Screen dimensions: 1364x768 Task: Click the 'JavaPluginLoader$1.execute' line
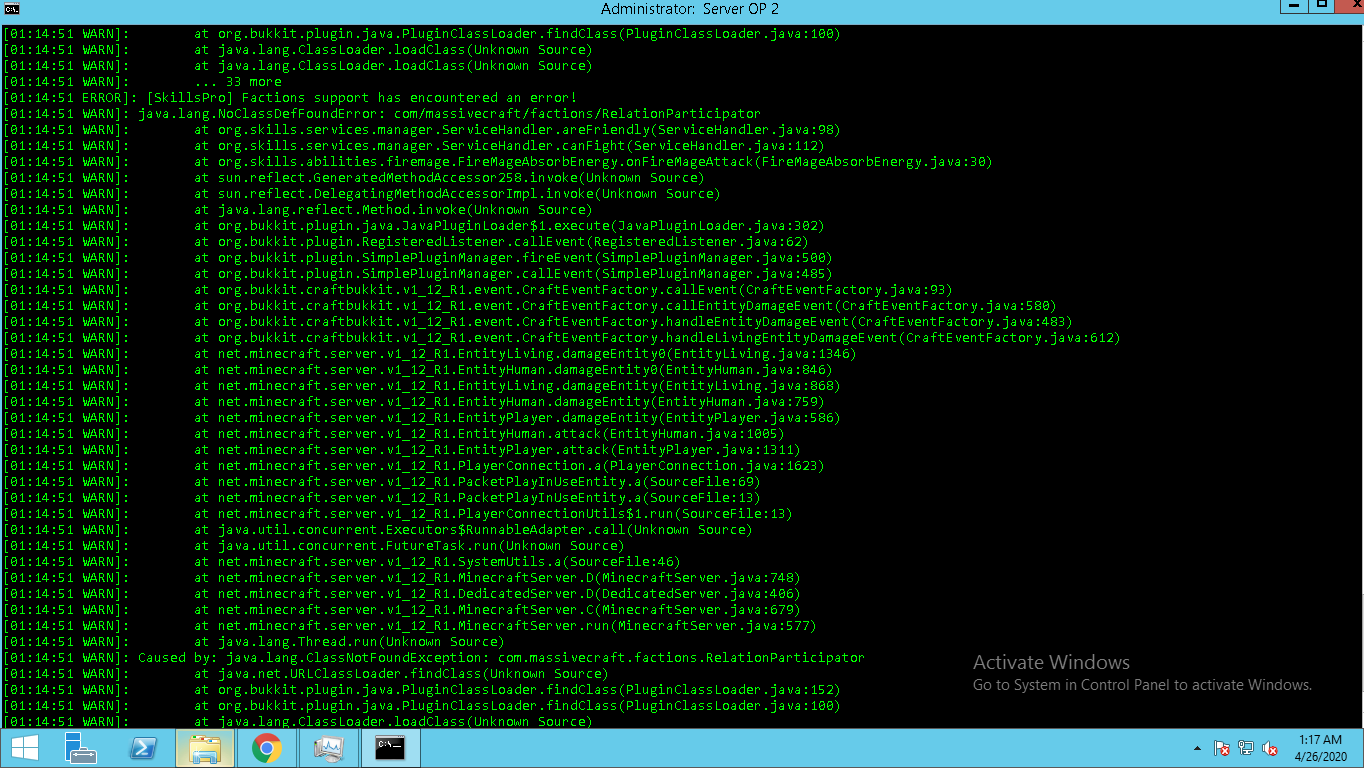pyautogui.click(x=413, y=226)
